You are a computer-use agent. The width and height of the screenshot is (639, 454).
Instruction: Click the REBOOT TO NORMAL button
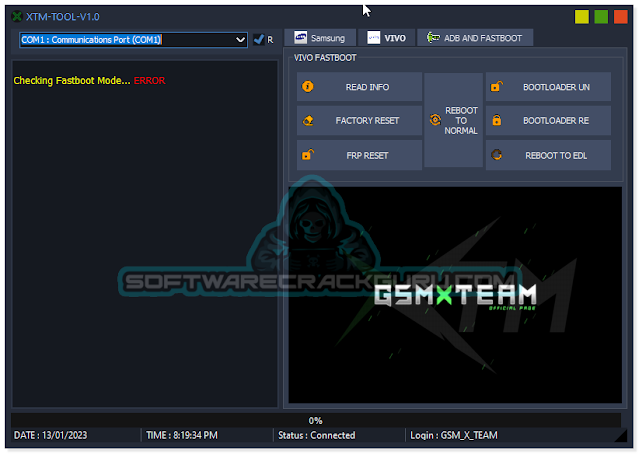(454, 120)
